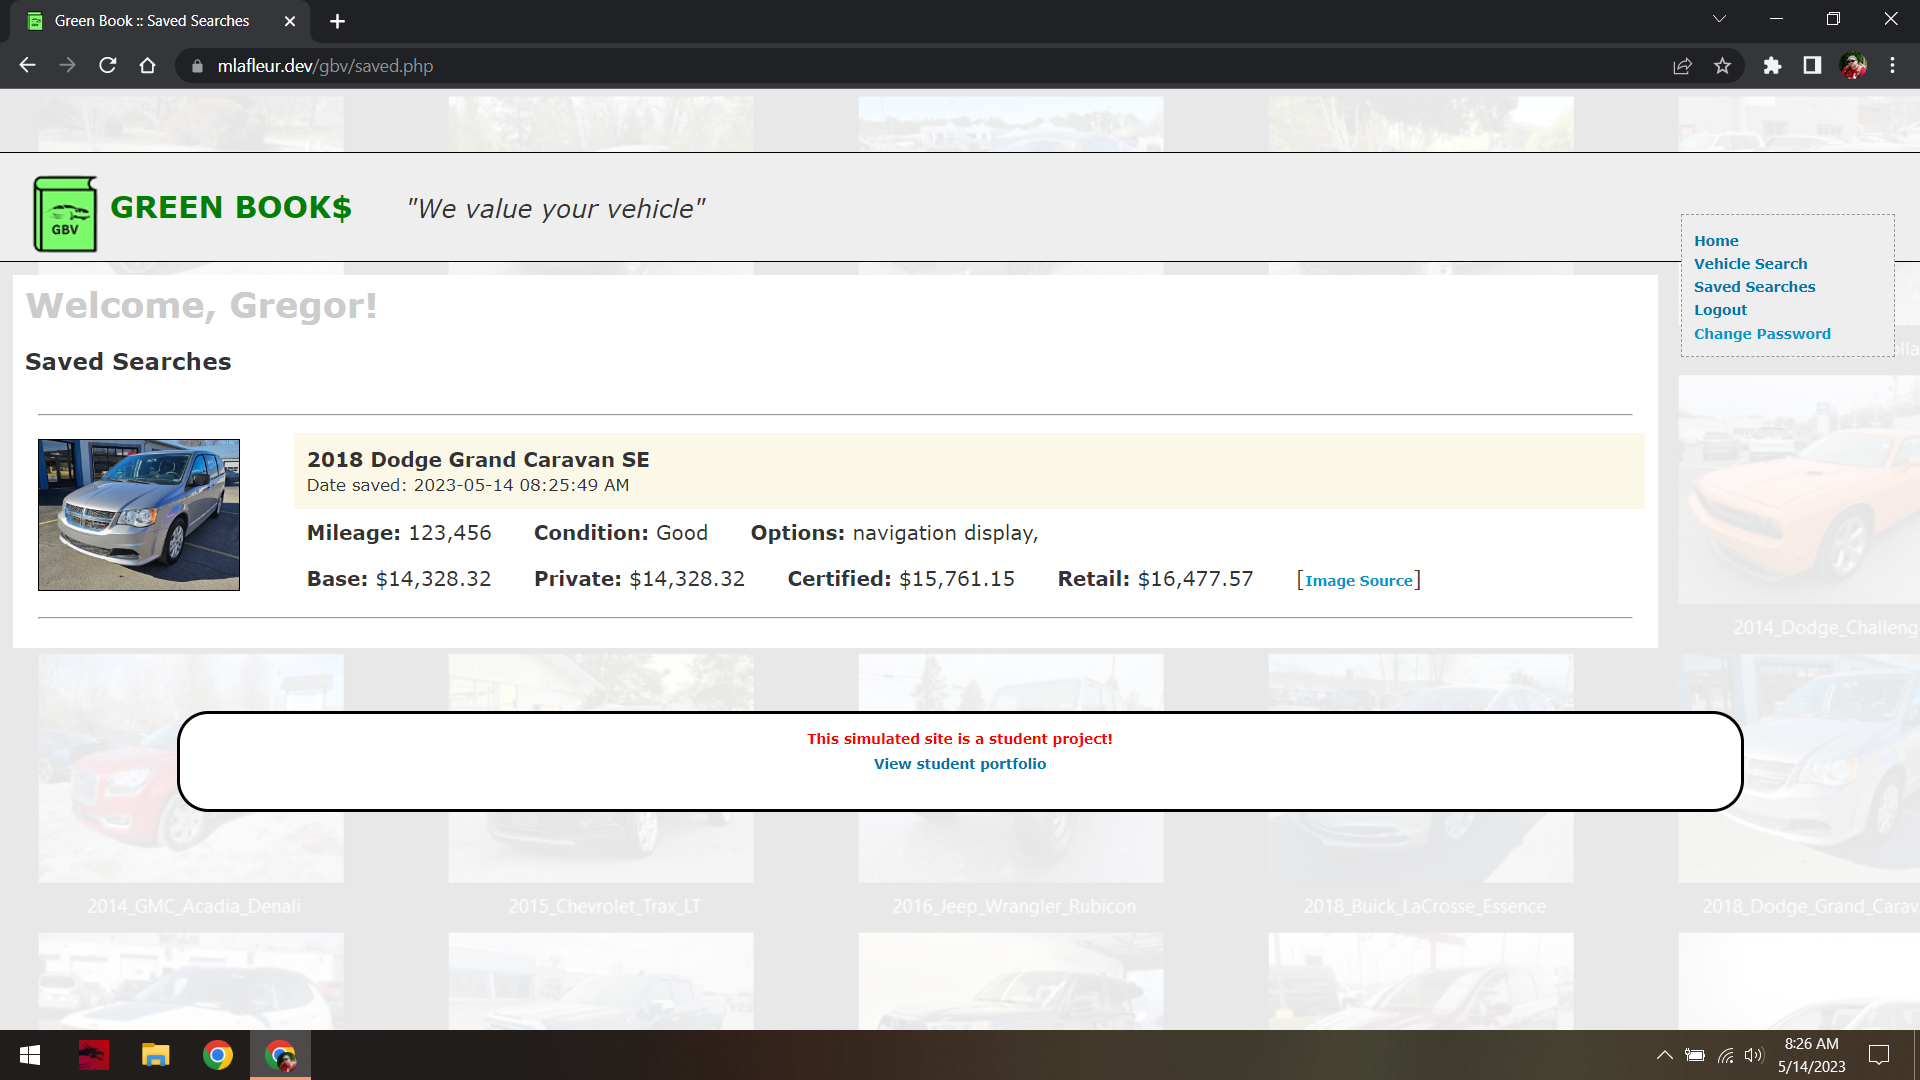The image size is (1920, 1080).
Task: Bookmark this page with the star icon
Action: click(x=1722, y=66)
